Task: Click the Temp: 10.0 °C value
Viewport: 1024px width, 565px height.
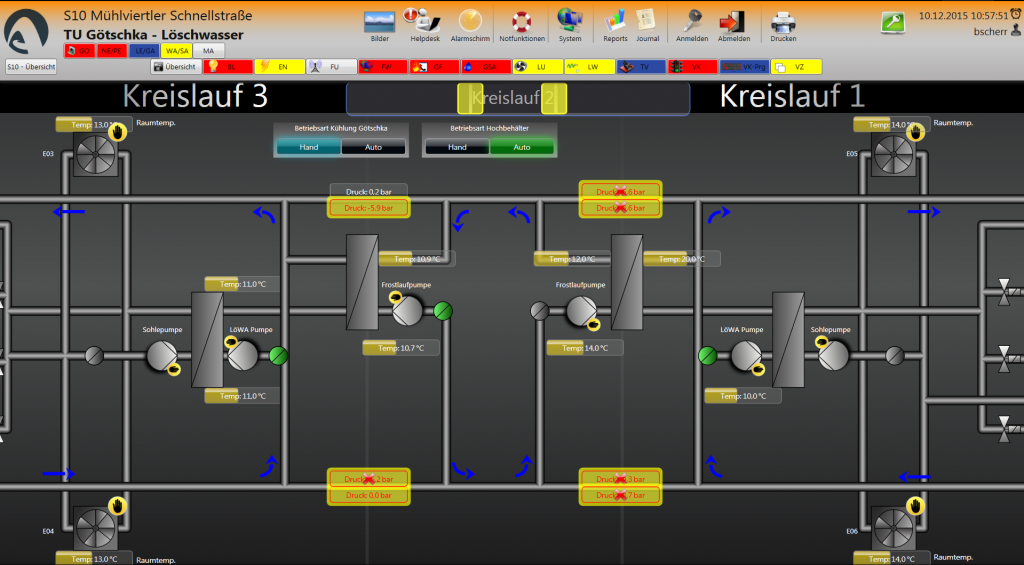Action: 743,396
